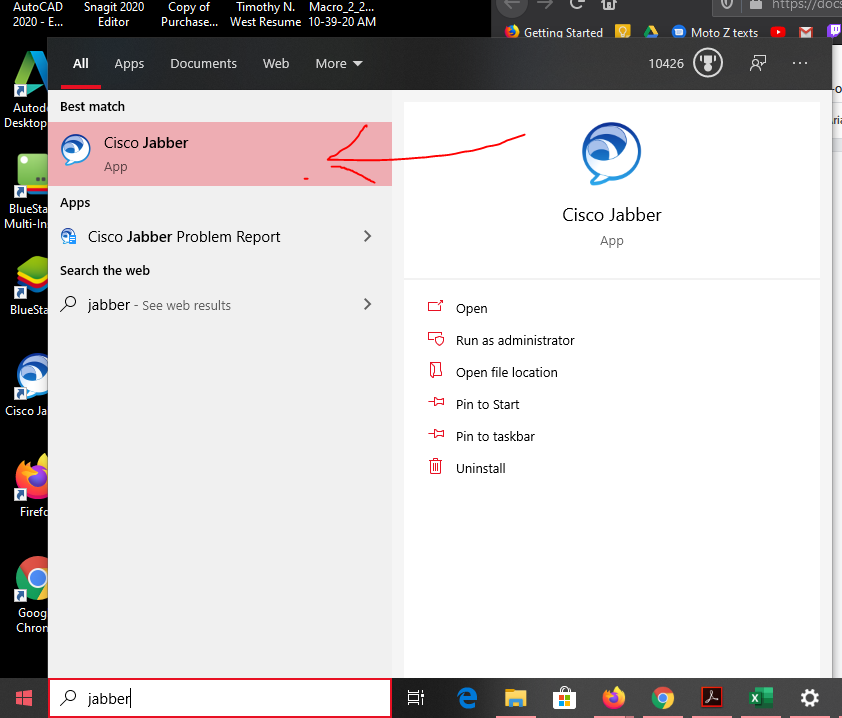
Task: Click the 10426 rewards points number
Action: (666, 63)
